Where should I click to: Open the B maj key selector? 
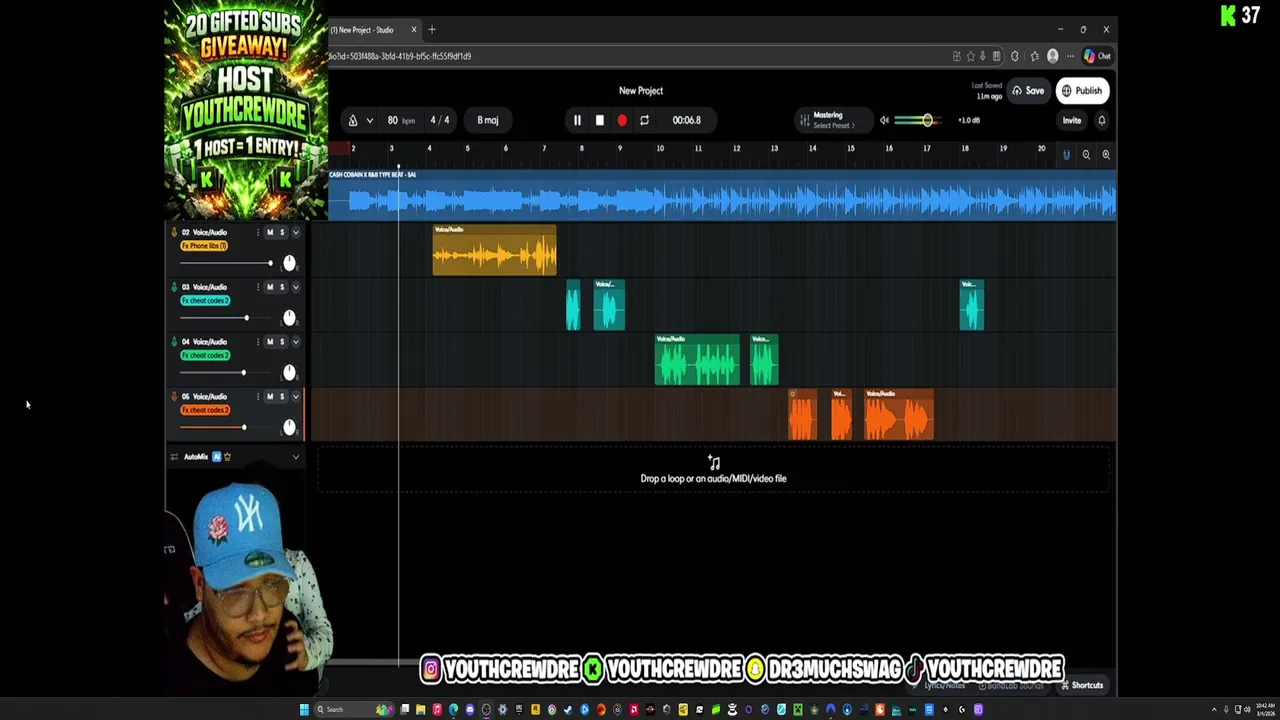pos(487,120)
